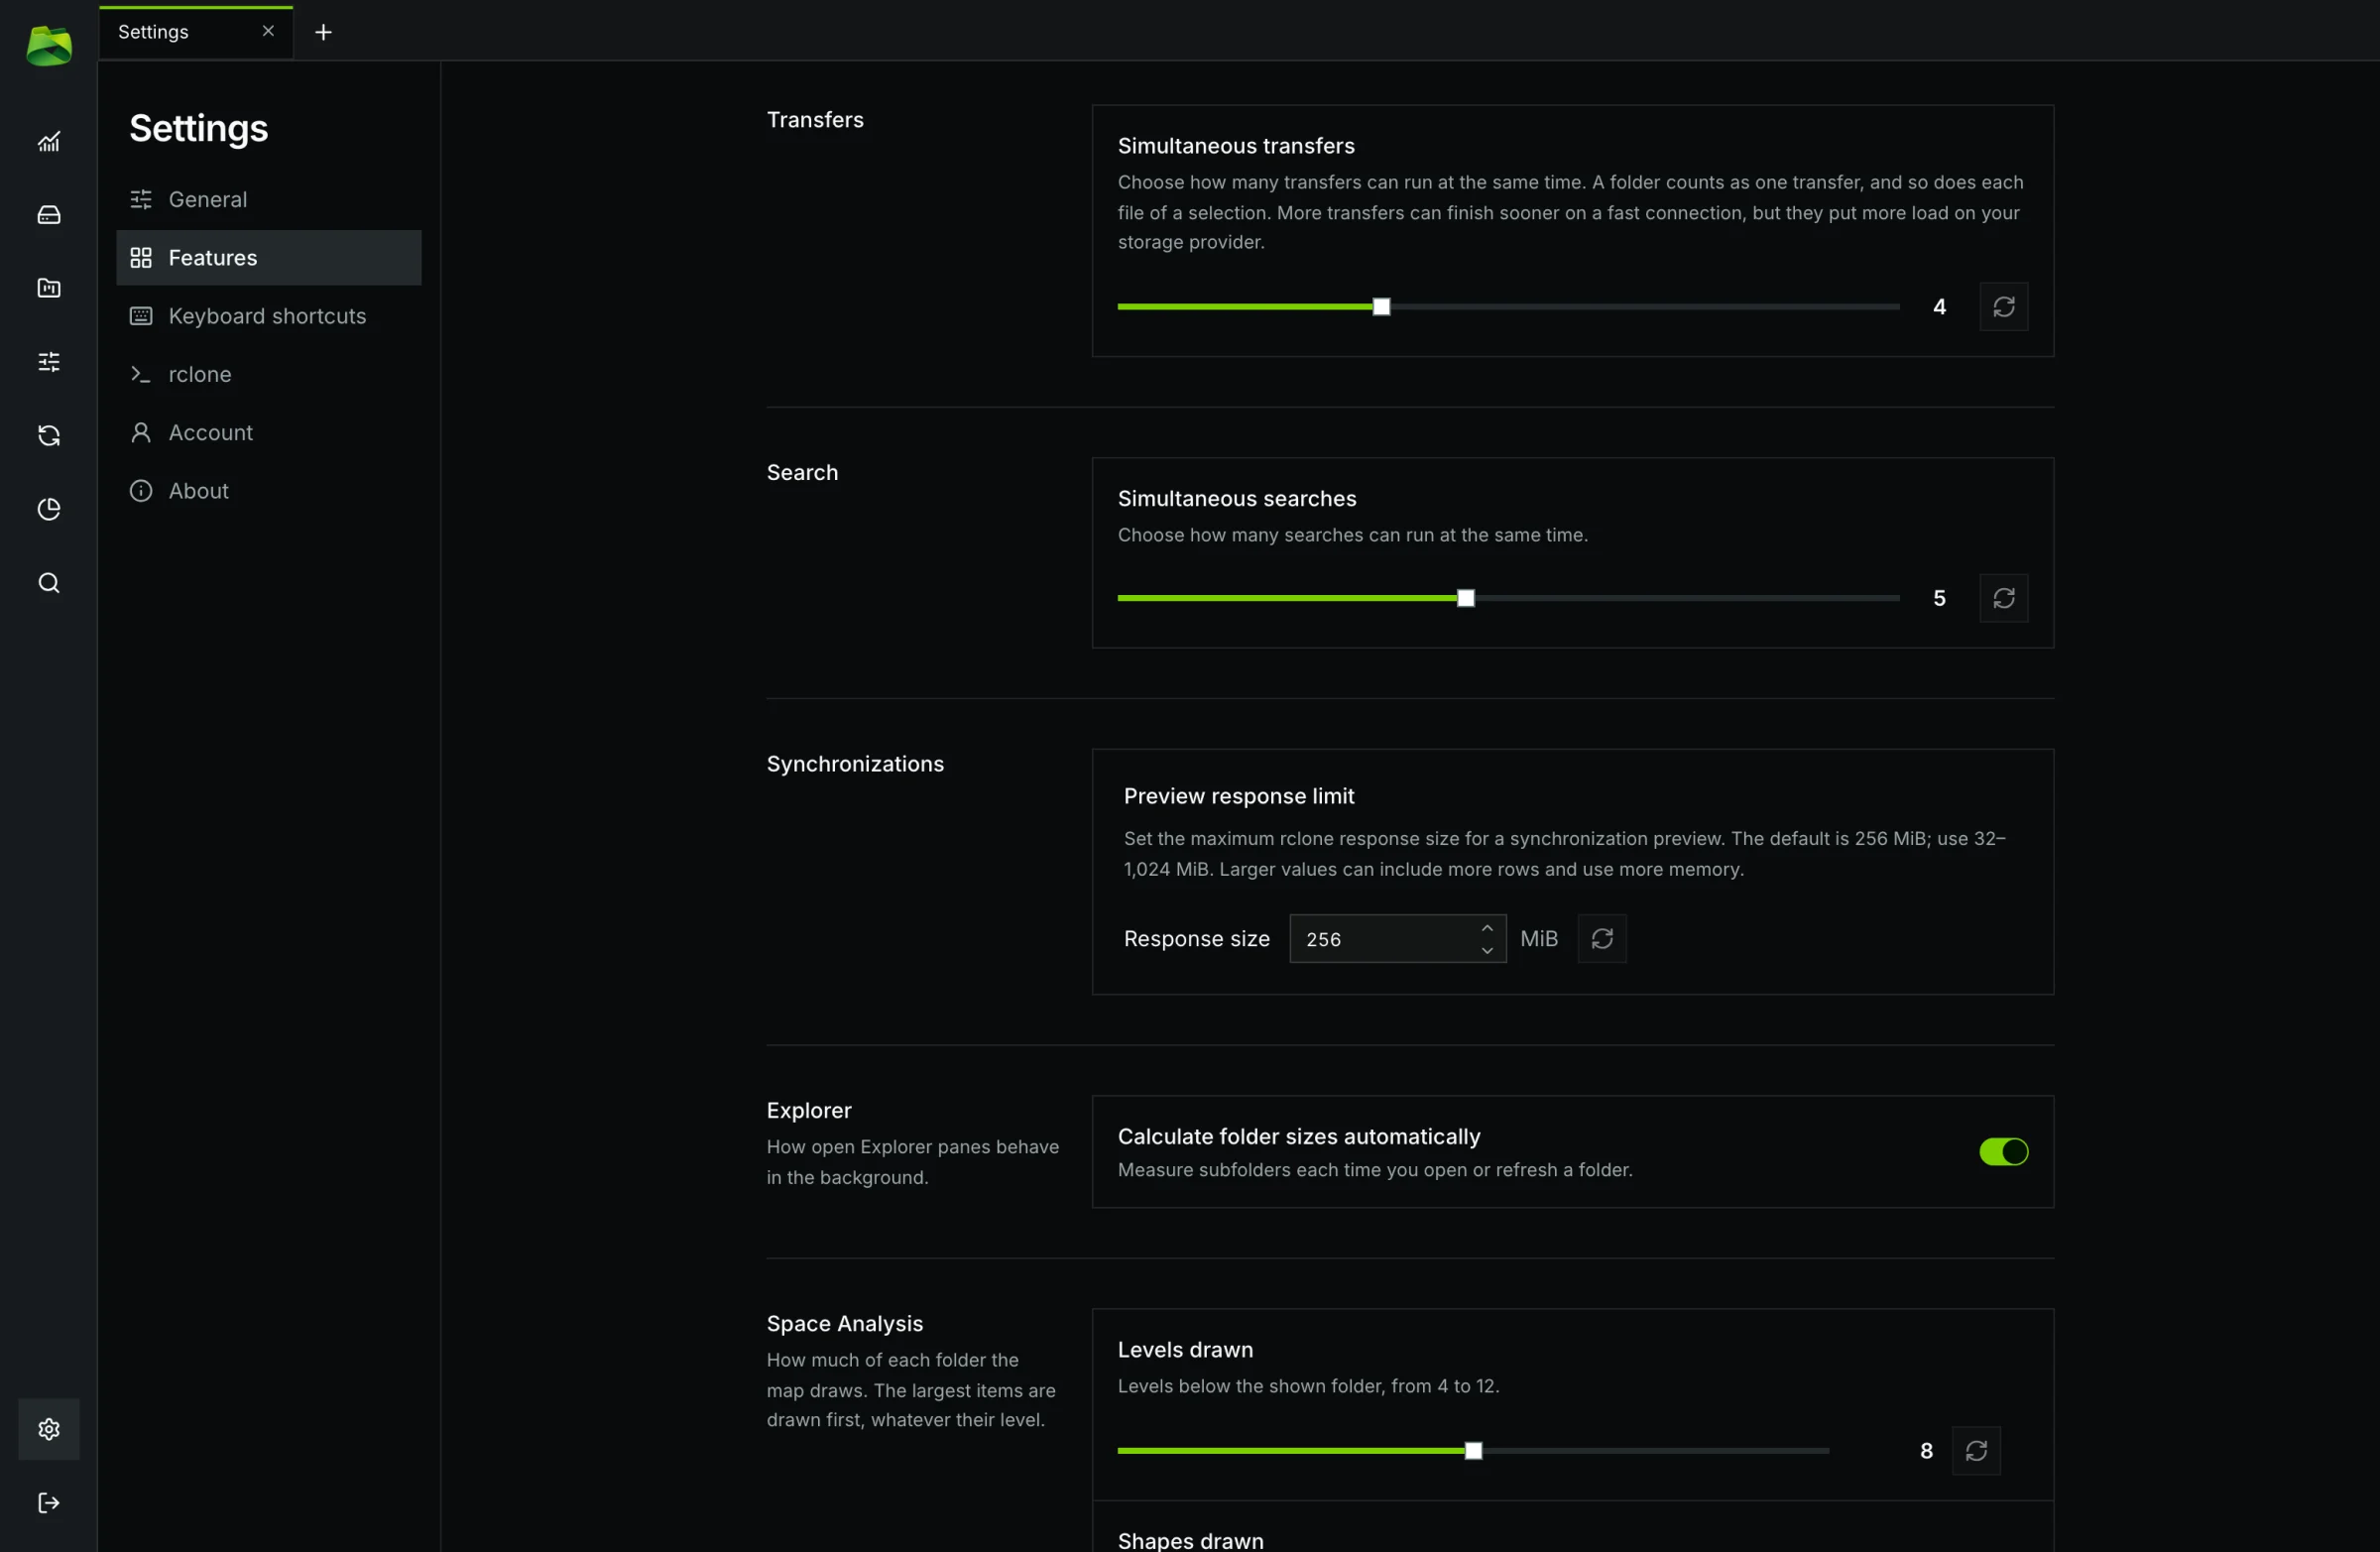Image resolution: width=2380 pixels, height=1552 pixels.
Task: Open rclone settings section
Action: click(269, 374)
